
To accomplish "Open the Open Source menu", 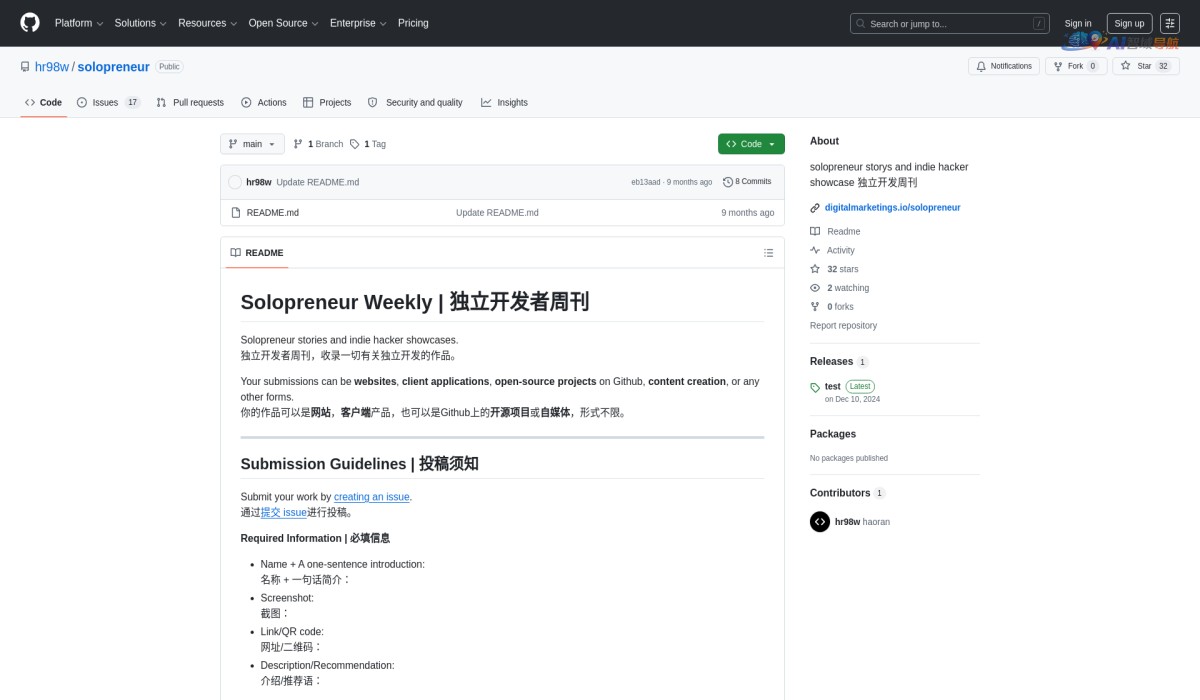I will (284, 23).
